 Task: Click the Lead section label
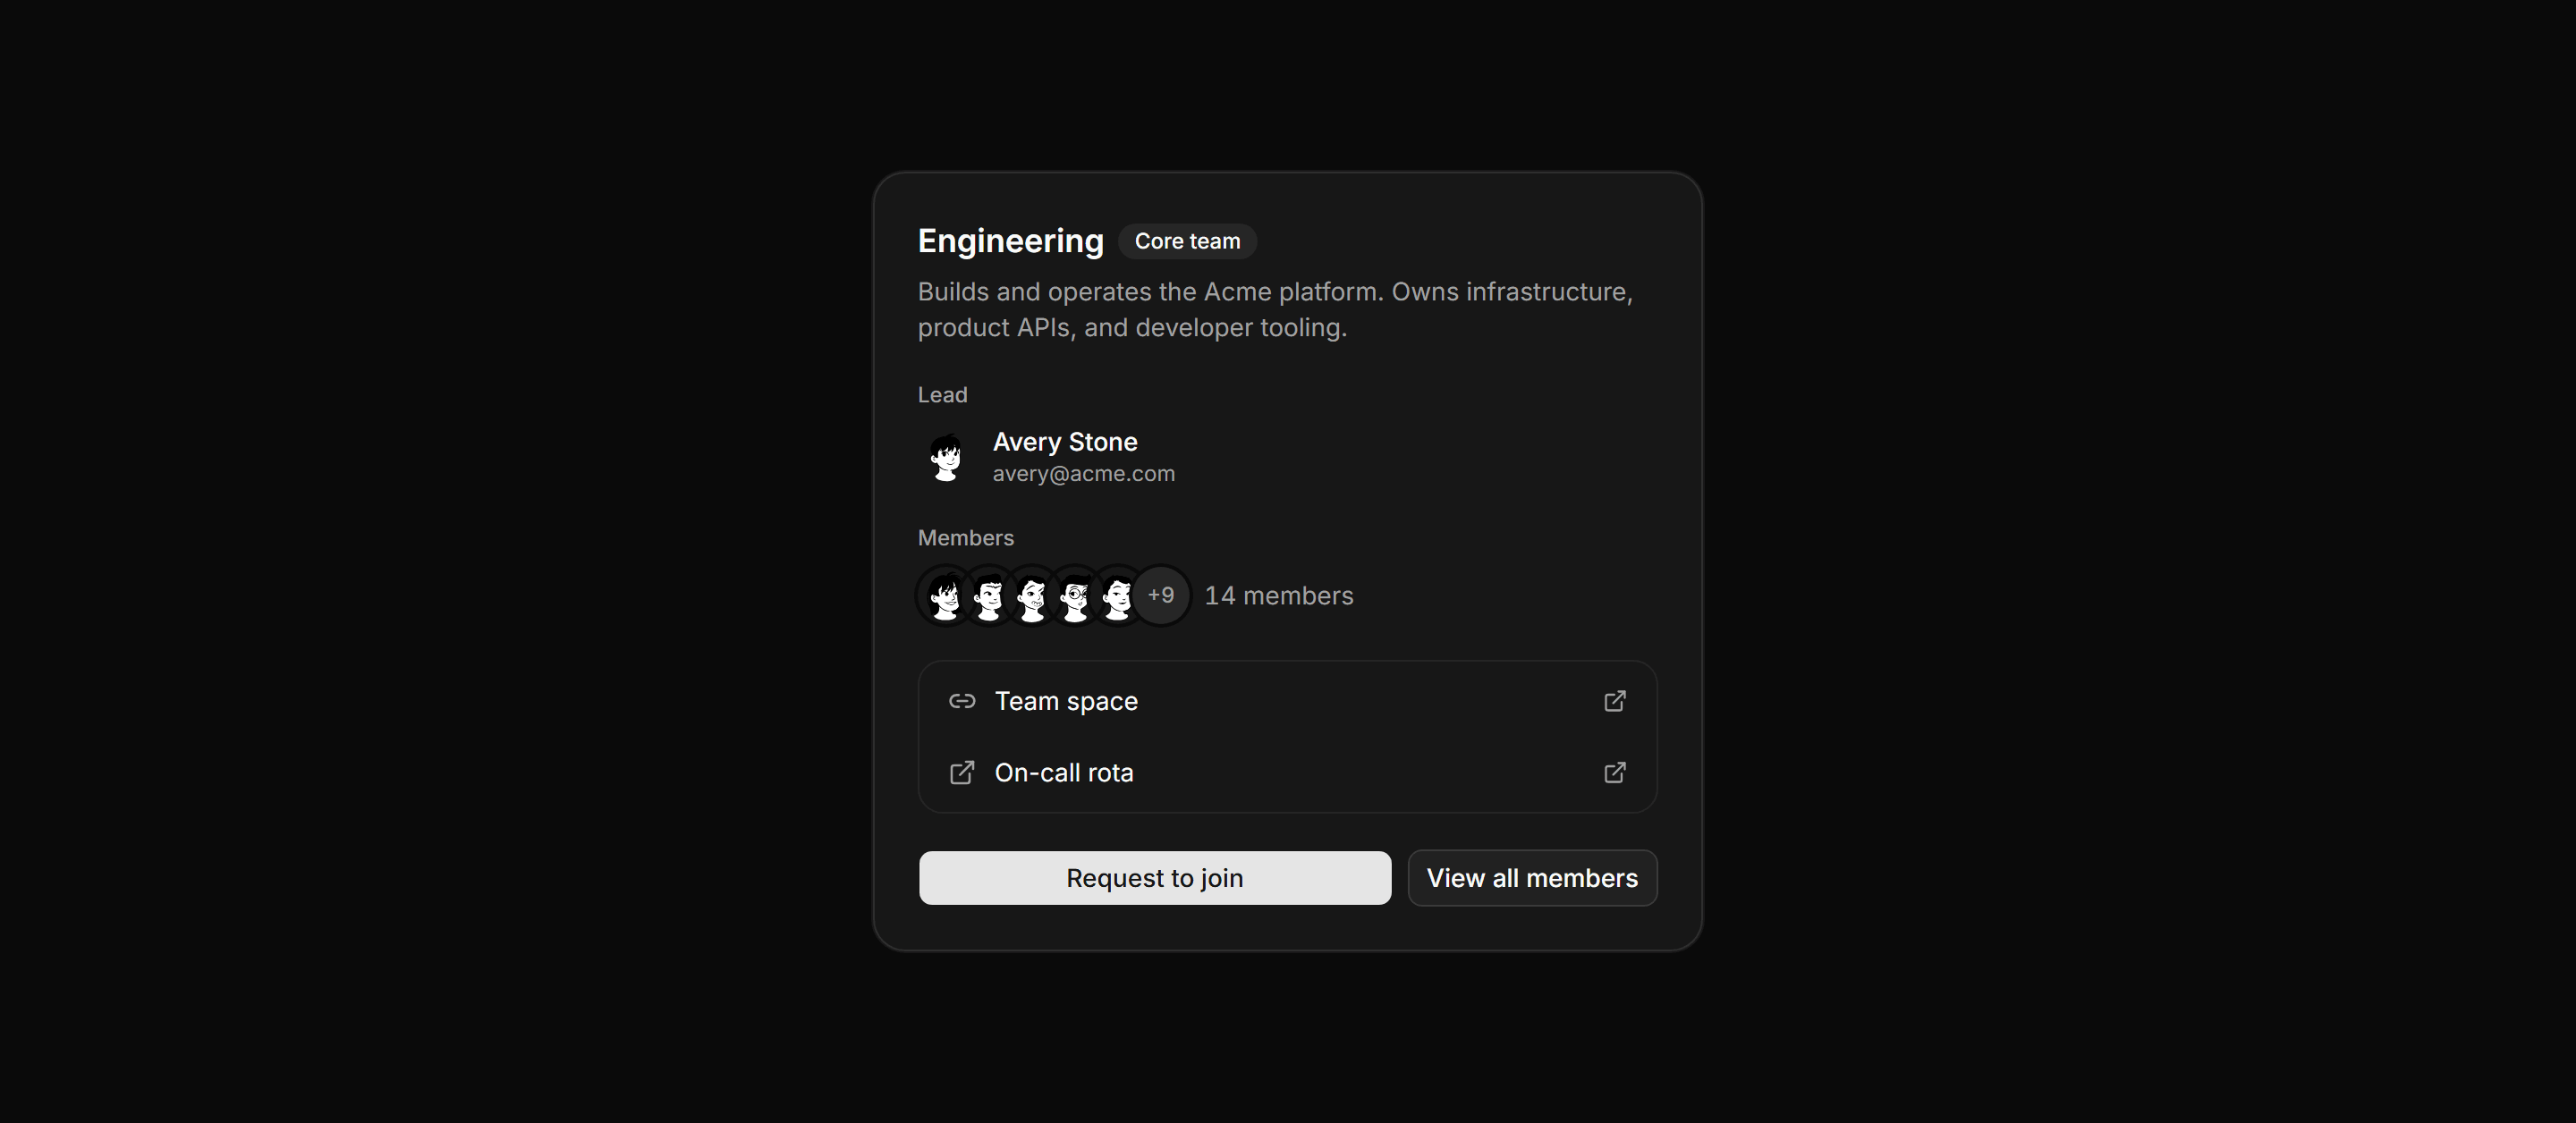[x=942, y=395]
